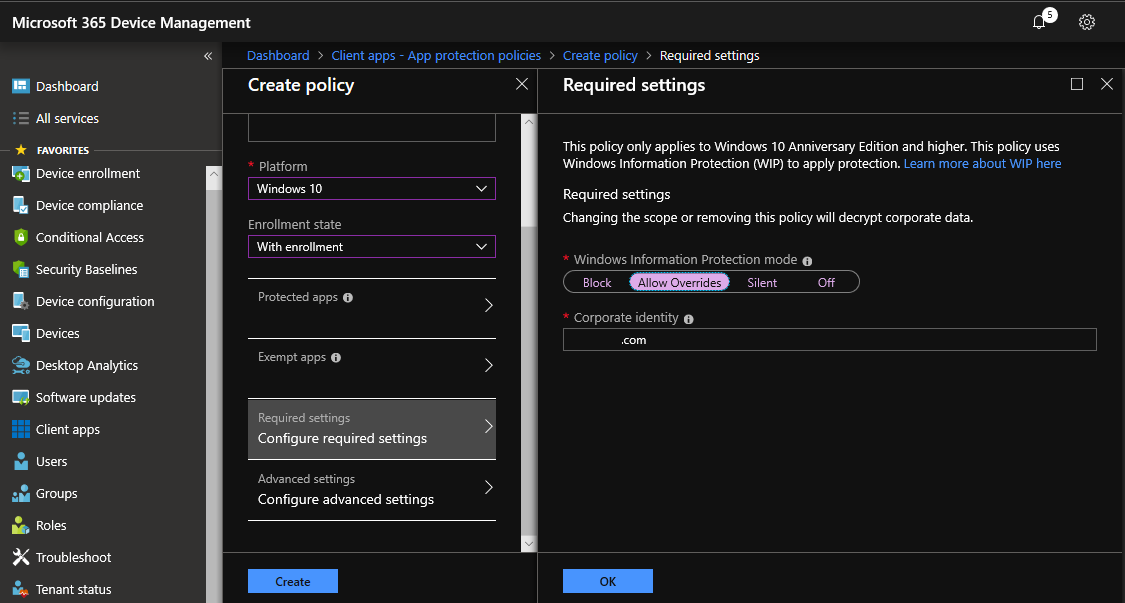Viewport: 1125px width, 603px height.
Task: Expand the Exempt apps section
Action: tap(372, 369)
